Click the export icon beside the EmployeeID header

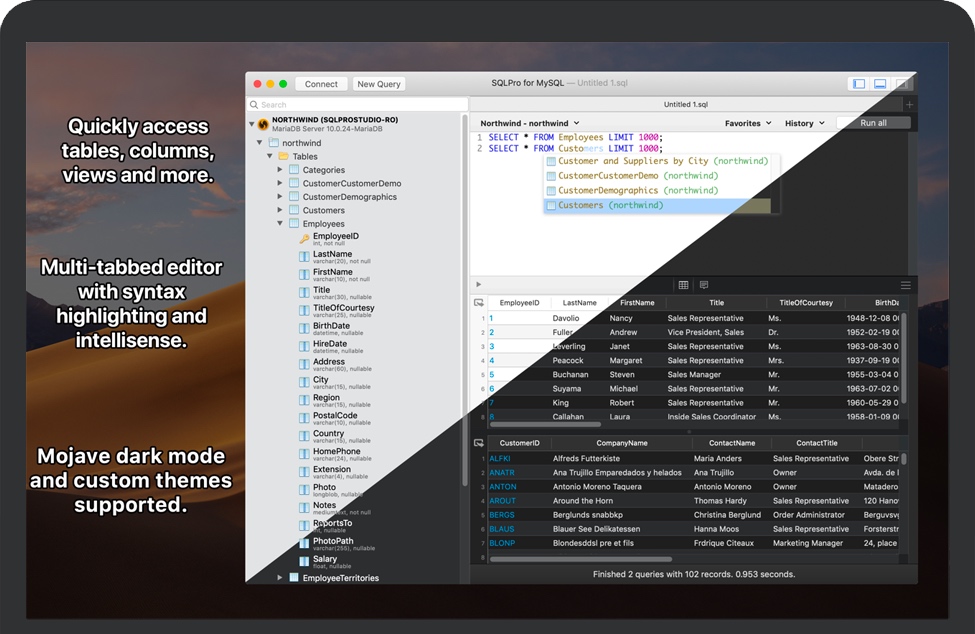479,302
